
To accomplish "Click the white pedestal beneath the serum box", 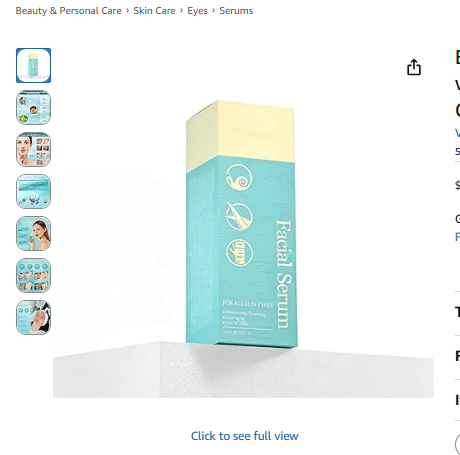I will click(243, 370).
